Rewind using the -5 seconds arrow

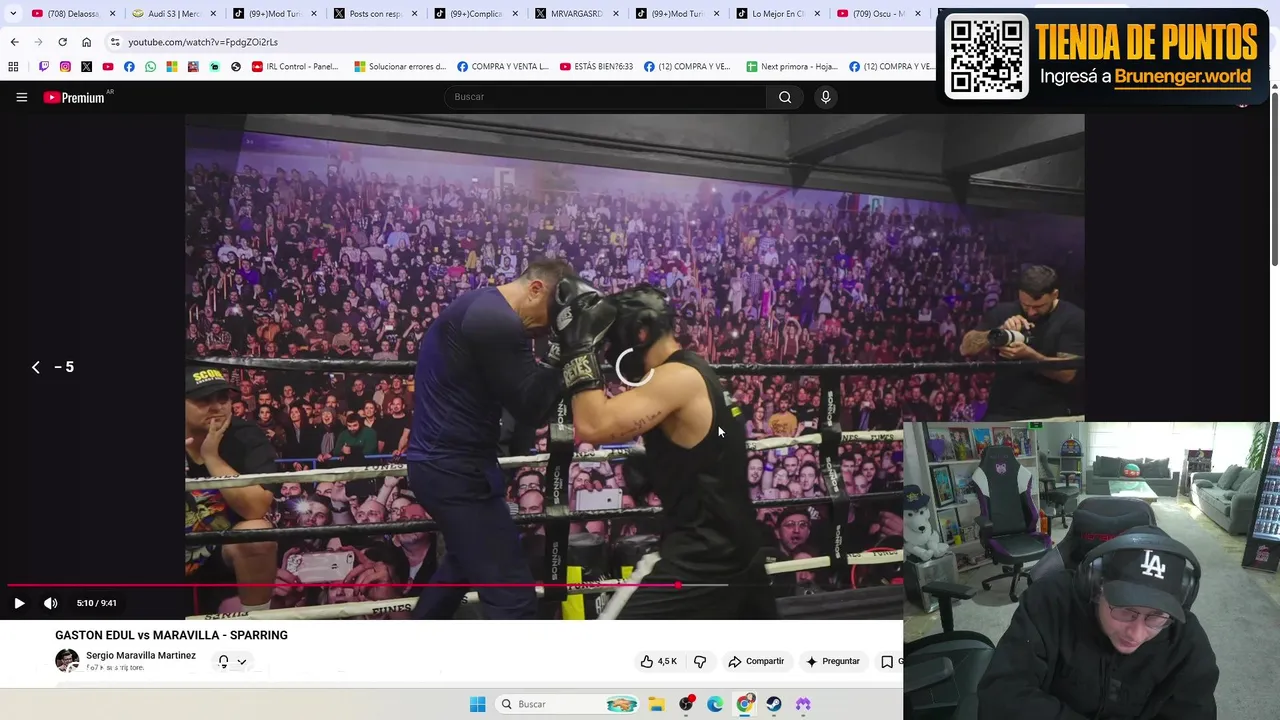tap(36, 367)
